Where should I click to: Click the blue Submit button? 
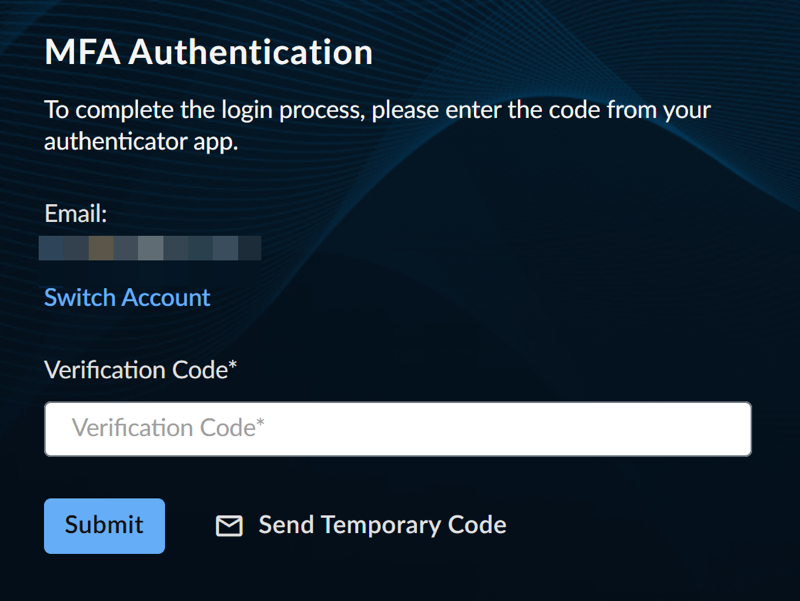click(x=104, y=526)
